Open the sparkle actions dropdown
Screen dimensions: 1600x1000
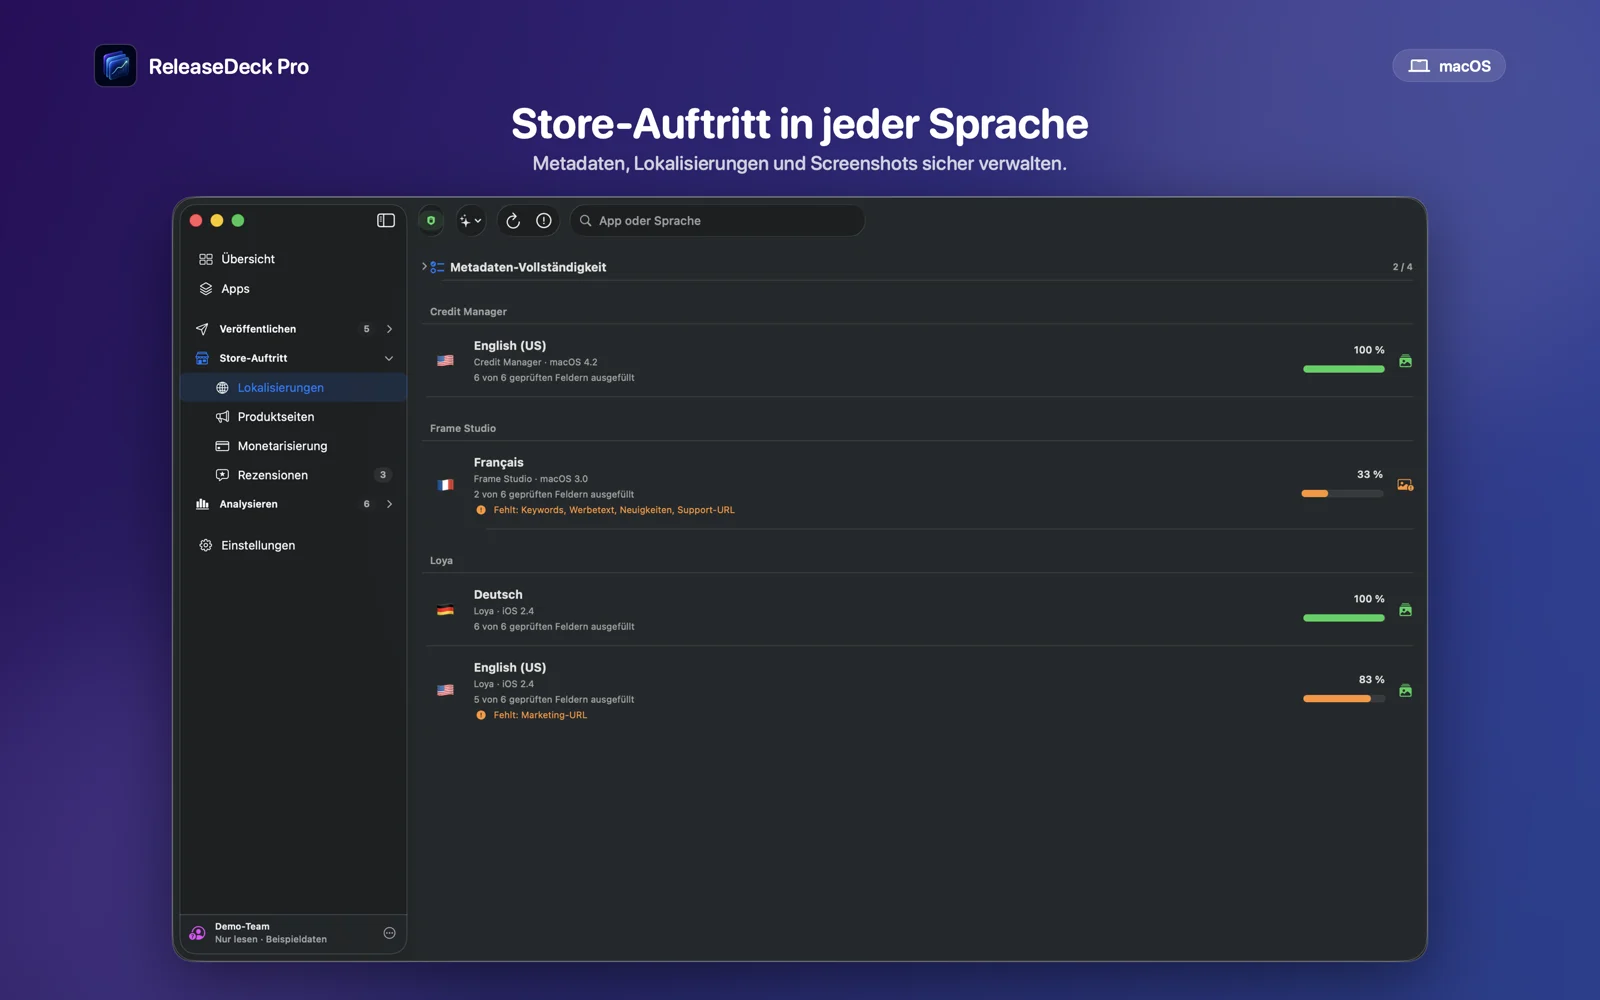click(x=470, y=220)
